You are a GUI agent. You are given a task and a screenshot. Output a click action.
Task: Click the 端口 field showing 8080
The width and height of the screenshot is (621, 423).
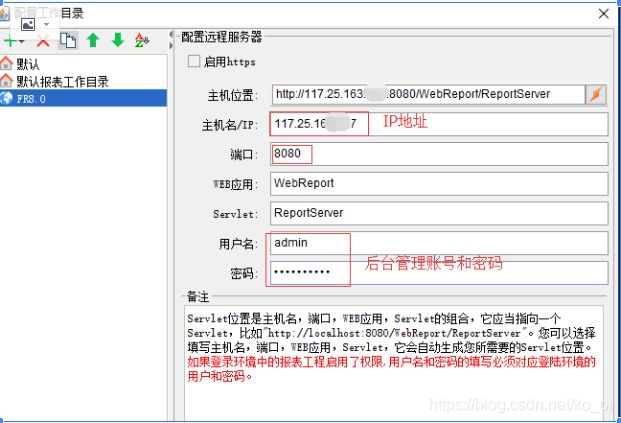pyautogui.click(x=439, y=154)
